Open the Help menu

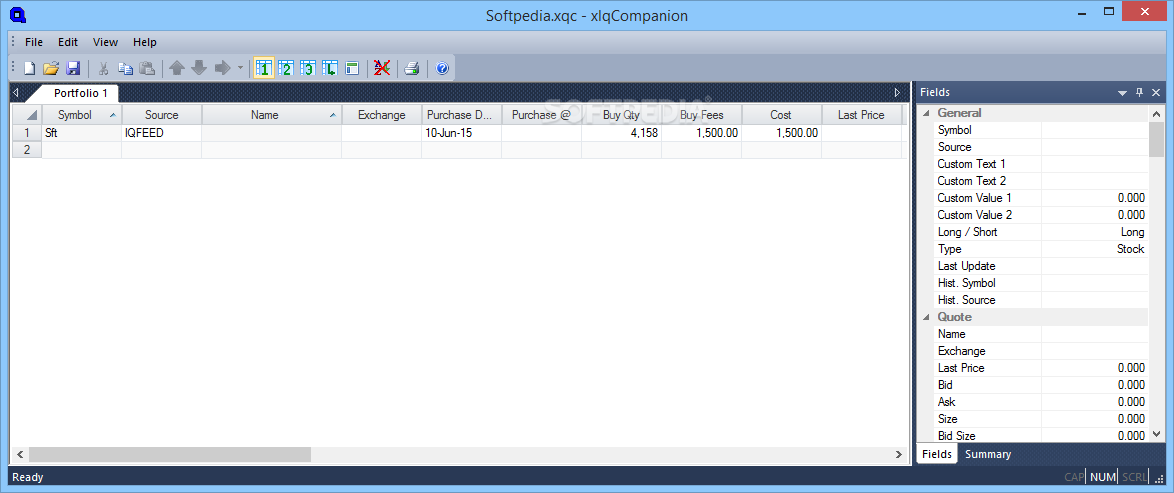[x=145, y=42]
